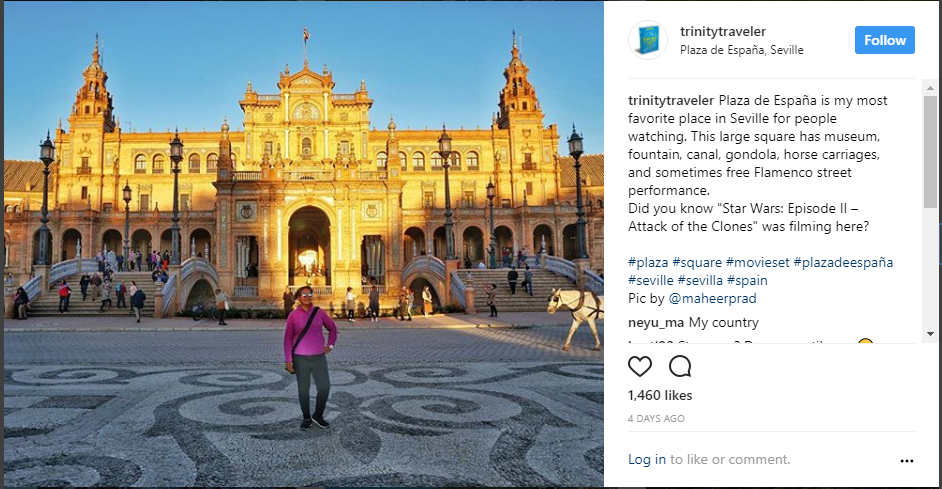Image resolution: width=942 pixels, height=489 pixels.
Task: Open the #seville hashtag
Action: [x=651, y=280]
